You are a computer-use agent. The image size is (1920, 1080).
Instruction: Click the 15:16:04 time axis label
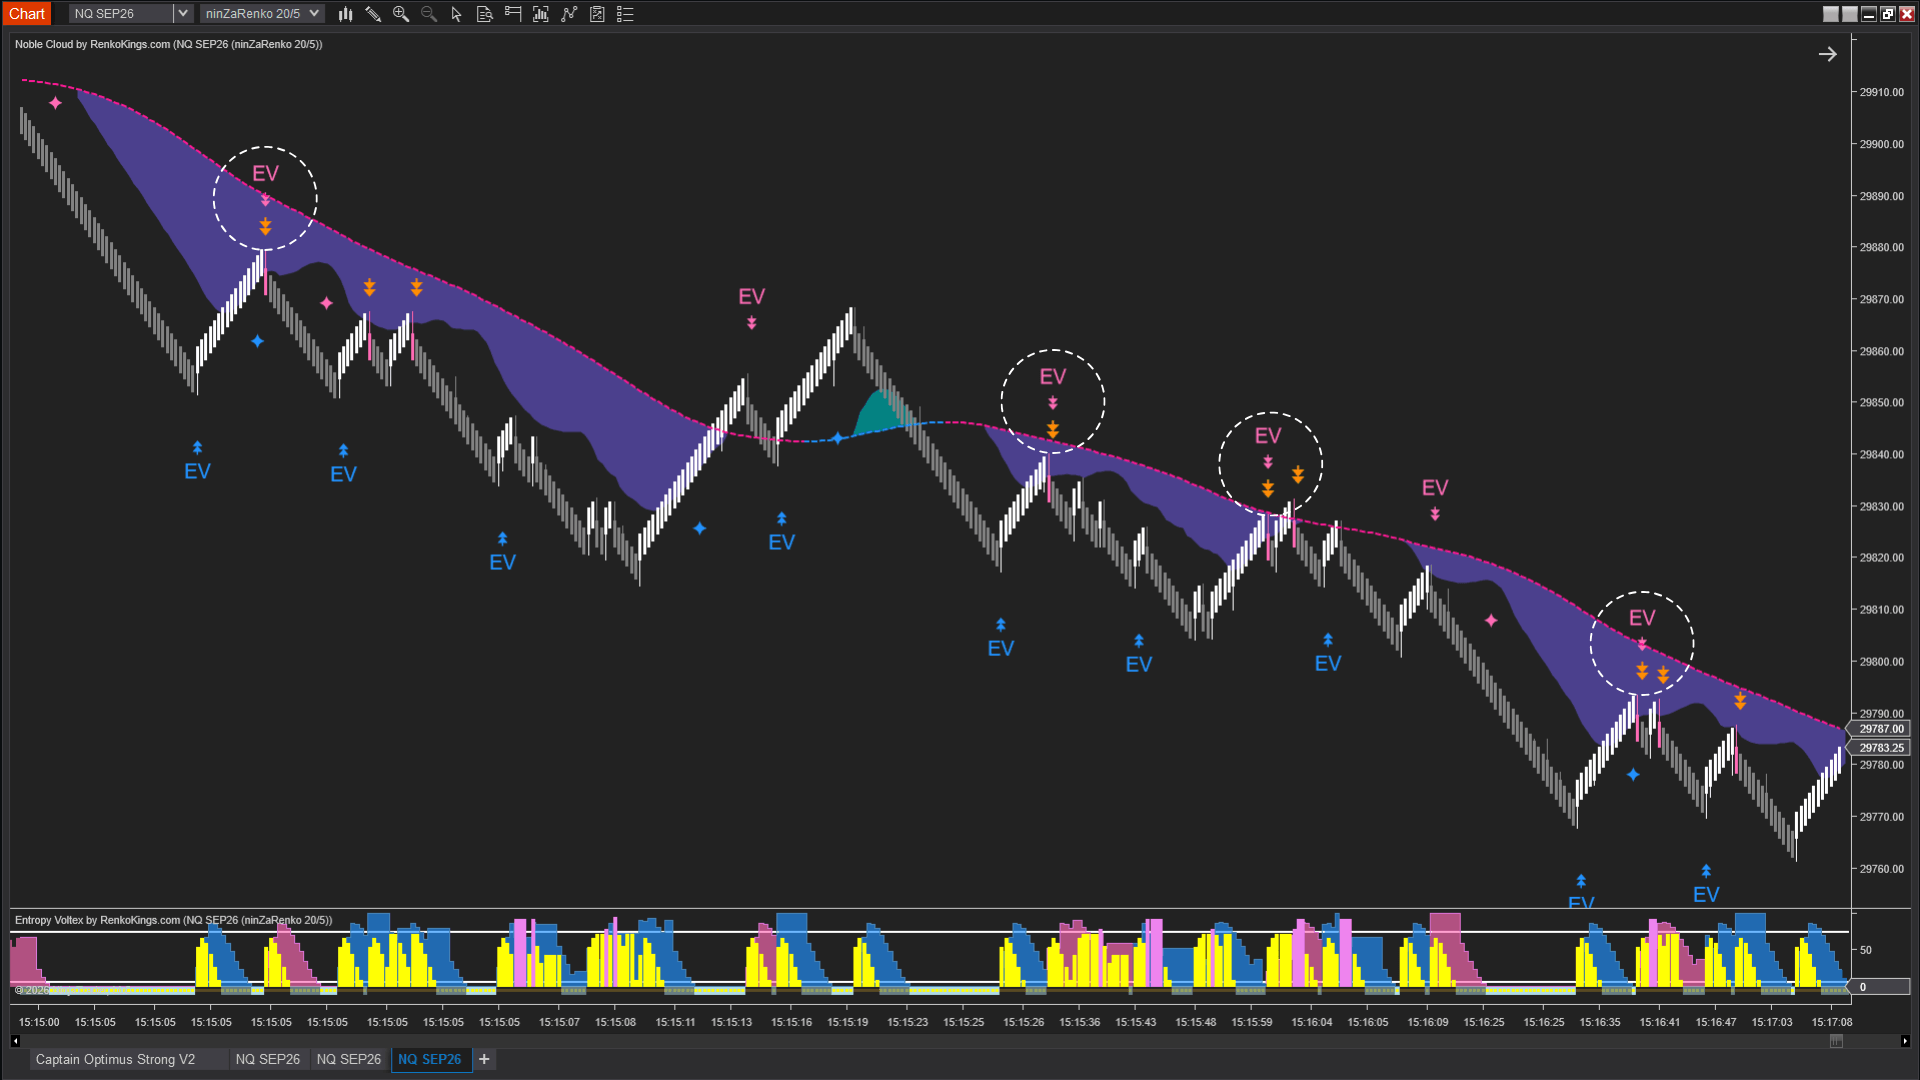[1311, 1022]
